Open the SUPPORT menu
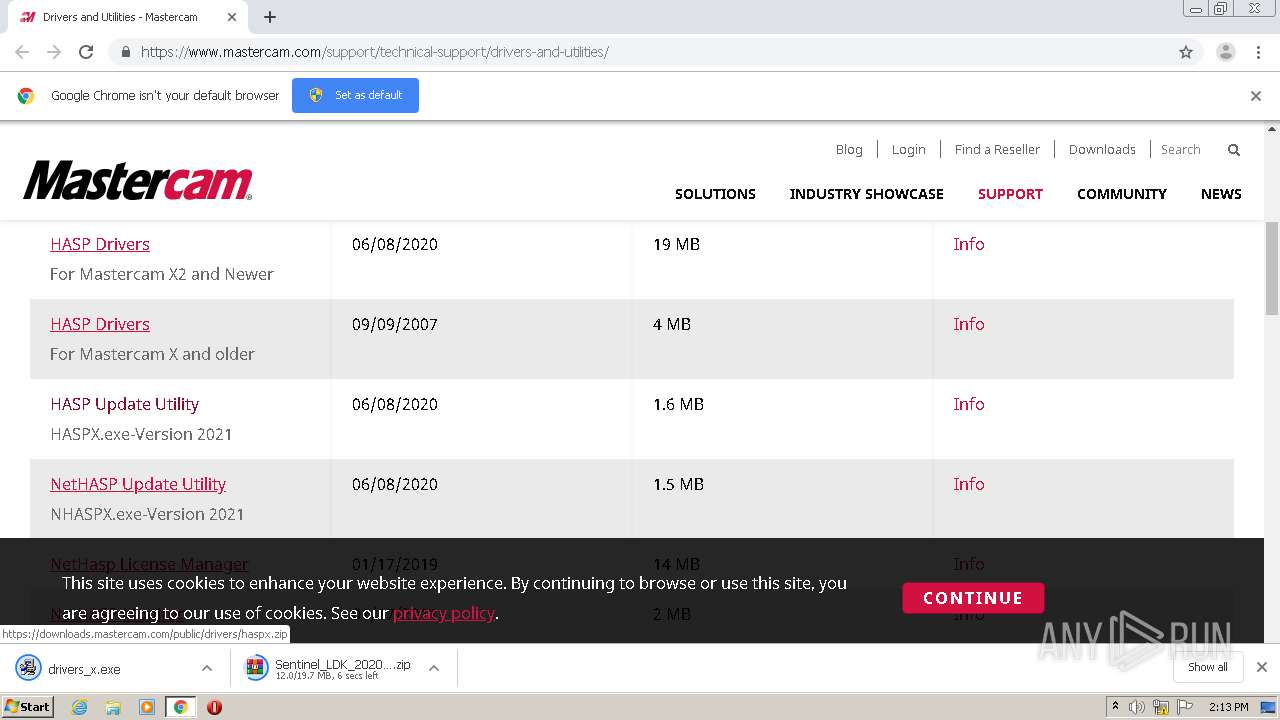This screenshot has width=1280, height=720. [x=1010, y=194]
